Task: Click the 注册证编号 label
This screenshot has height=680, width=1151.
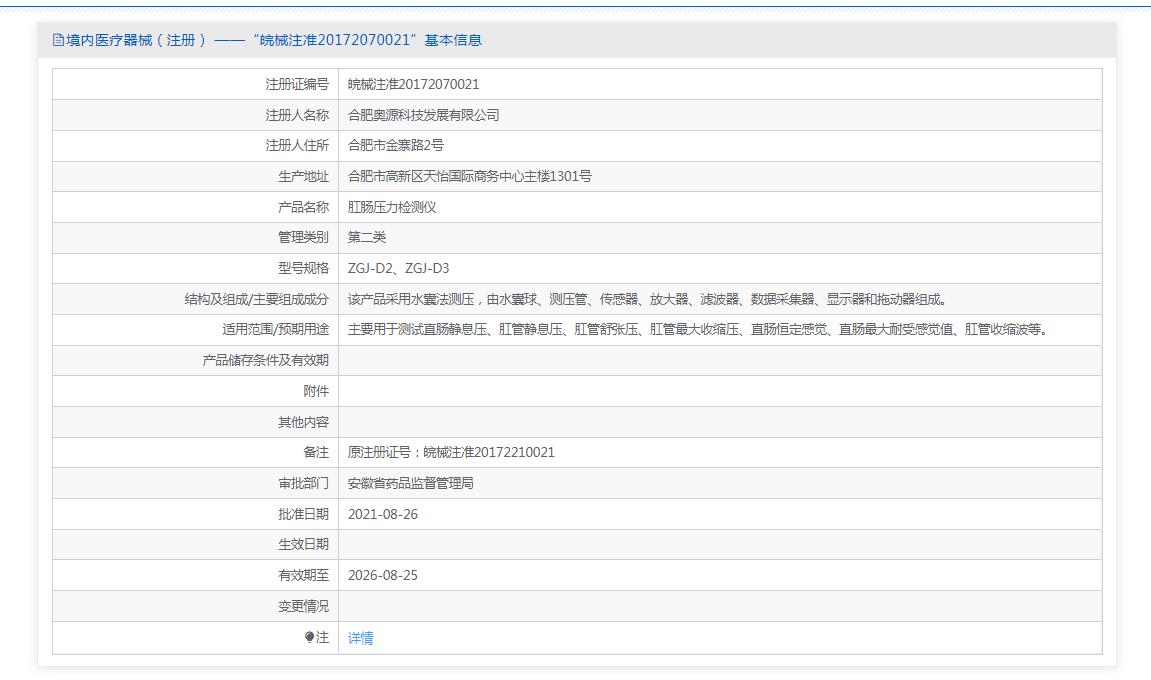Action: click(x=297, y=84)
